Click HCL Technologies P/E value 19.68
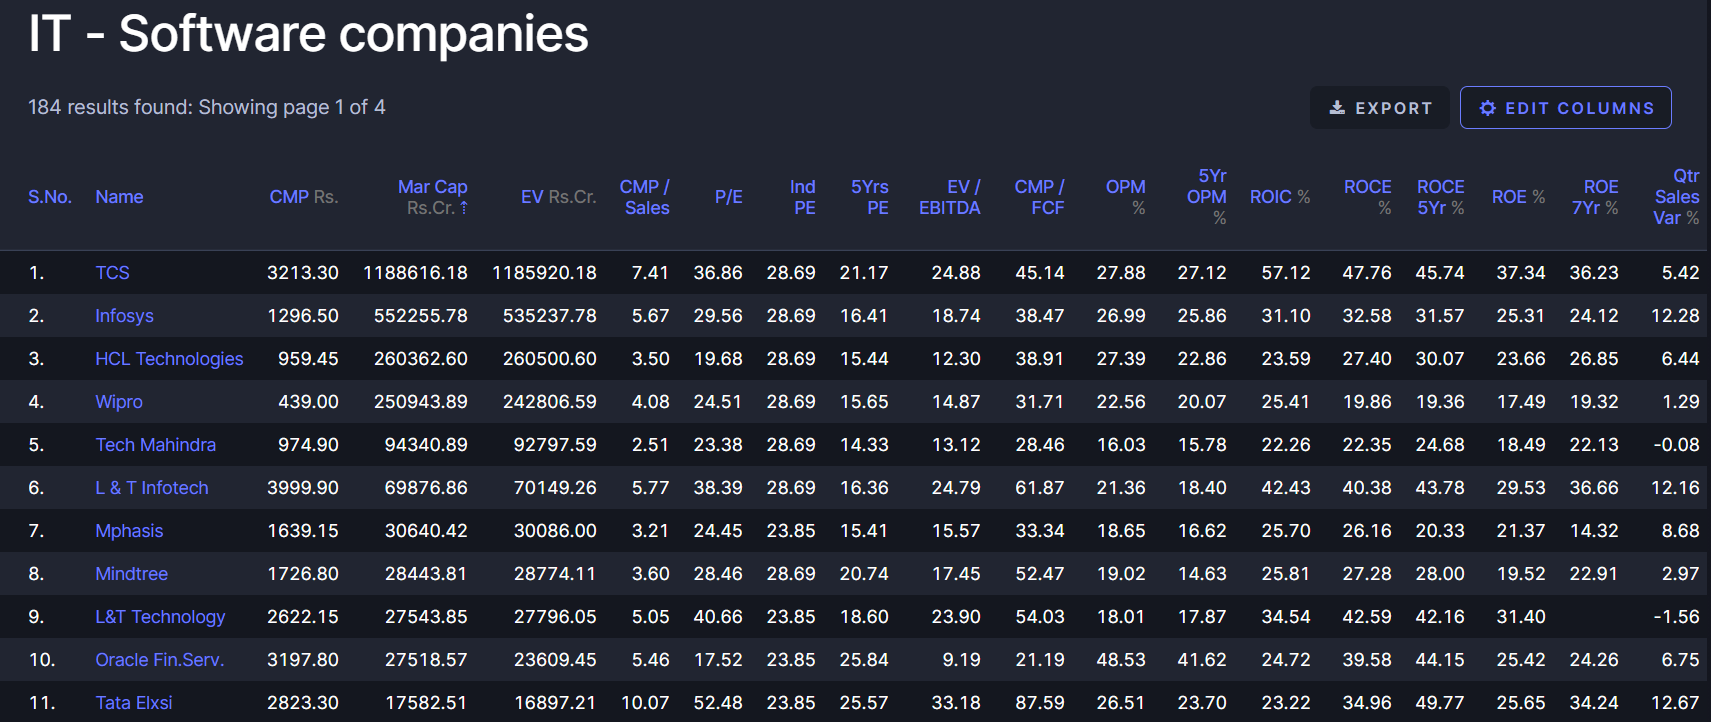Screen dimensions: 1711x722 pyautogui.click(x=718, y=359)
